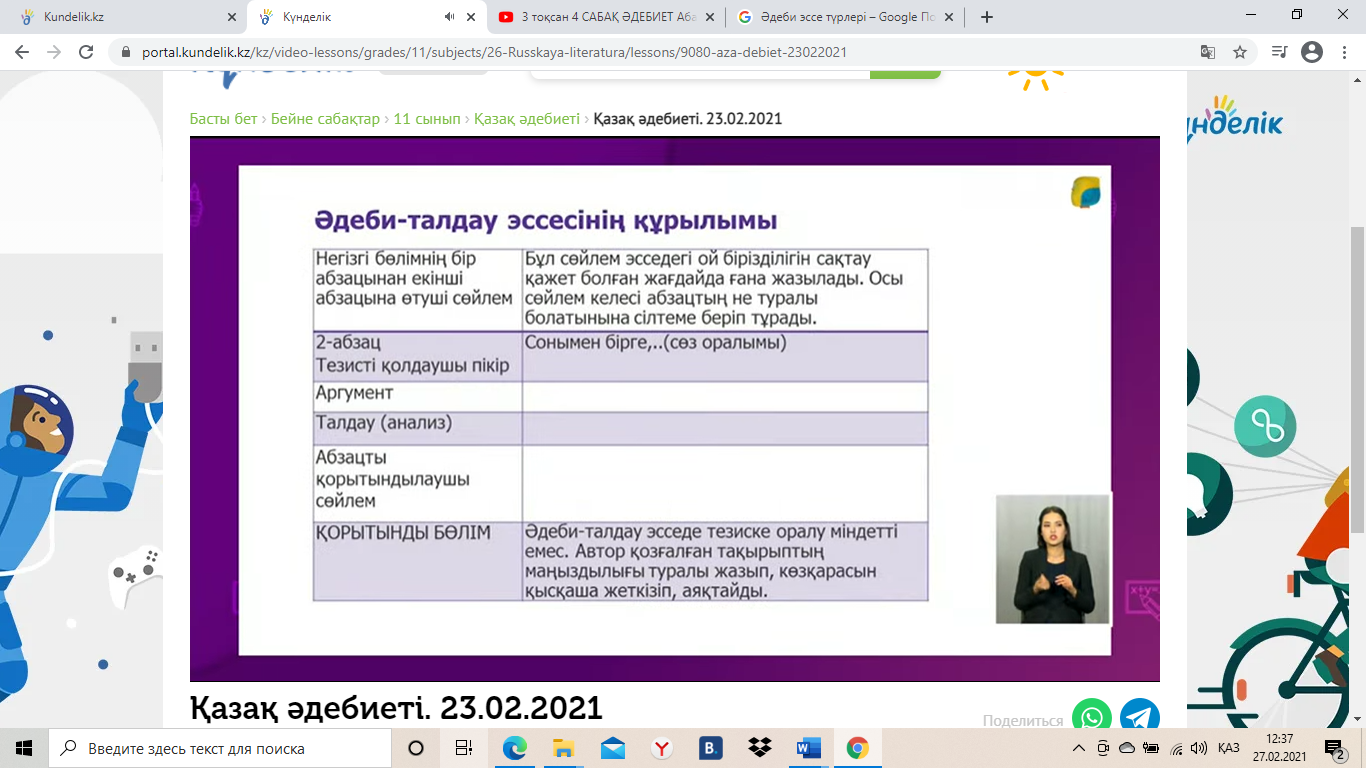The width and height of the screenshot is (1366, 768).
Task: Open Word from the taskbar
Action: pos(808,748)
